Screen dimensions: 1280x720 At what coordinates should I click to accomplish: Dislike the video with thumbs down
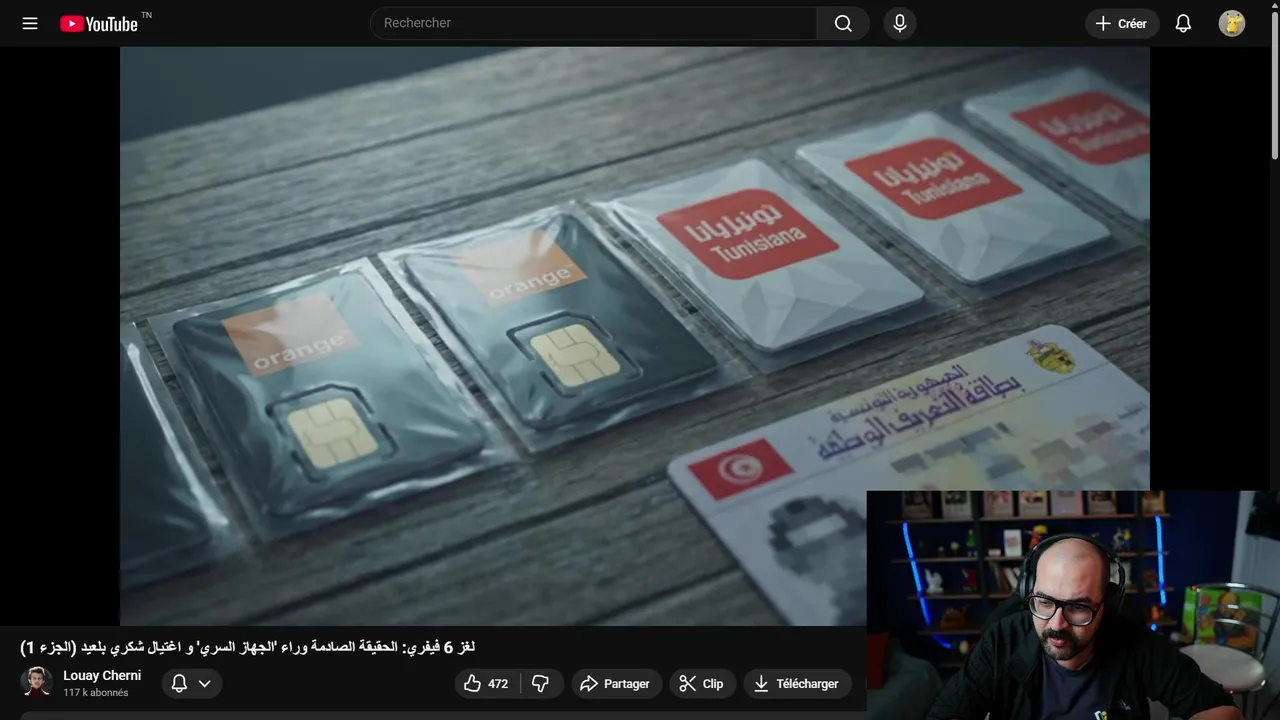541,684
